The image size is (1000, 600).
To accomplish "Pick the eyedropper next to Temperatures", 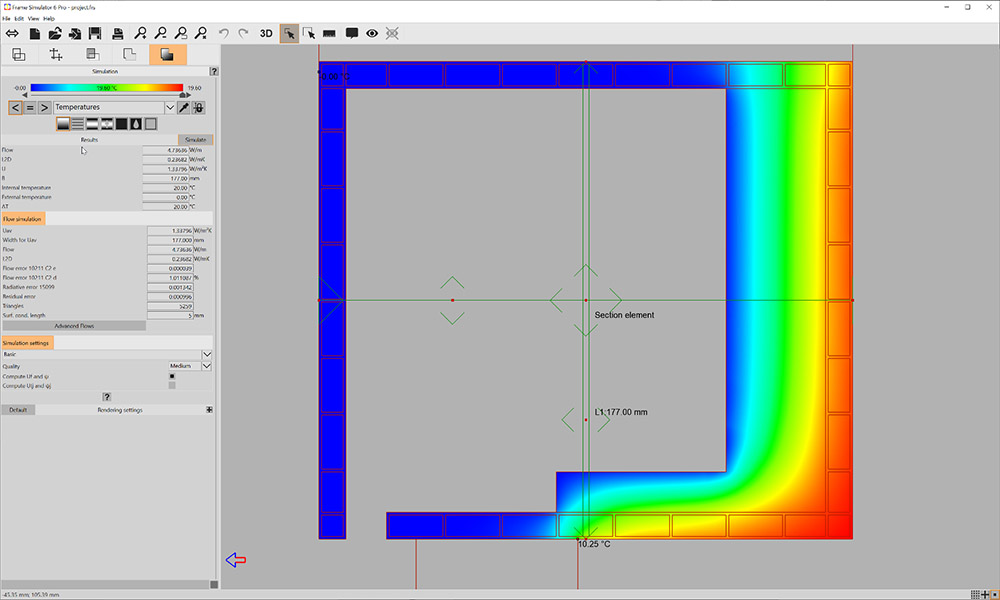I will [x=185, y=107].
